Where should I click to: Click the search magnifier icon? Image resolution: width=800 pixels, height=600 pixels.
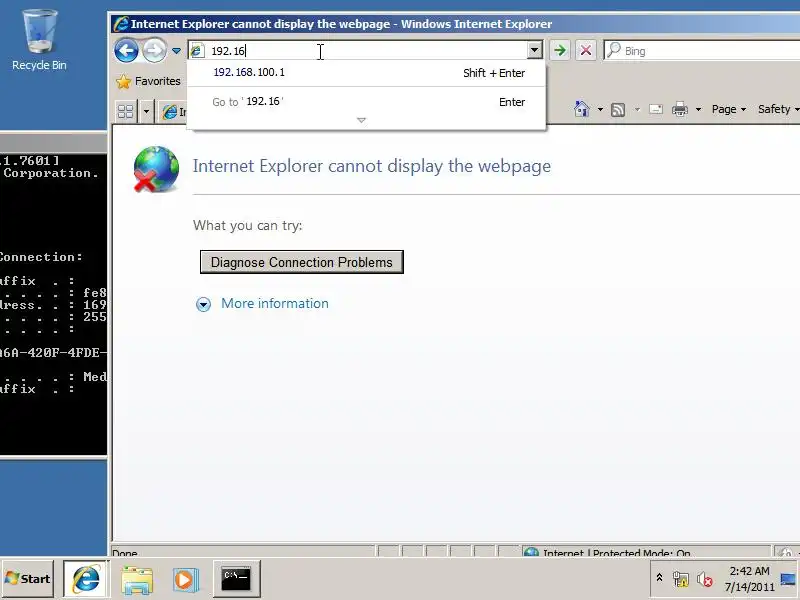click(x=614, y=49)
